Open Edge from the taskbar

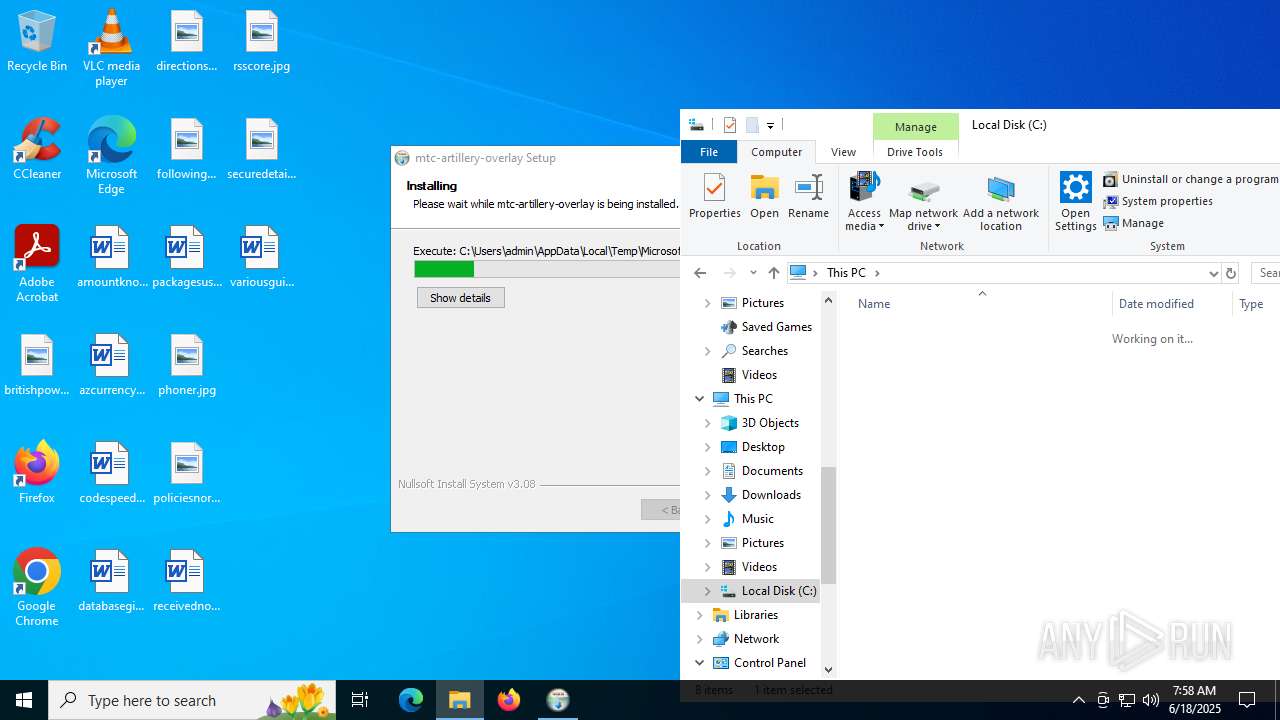click(411, 700)
